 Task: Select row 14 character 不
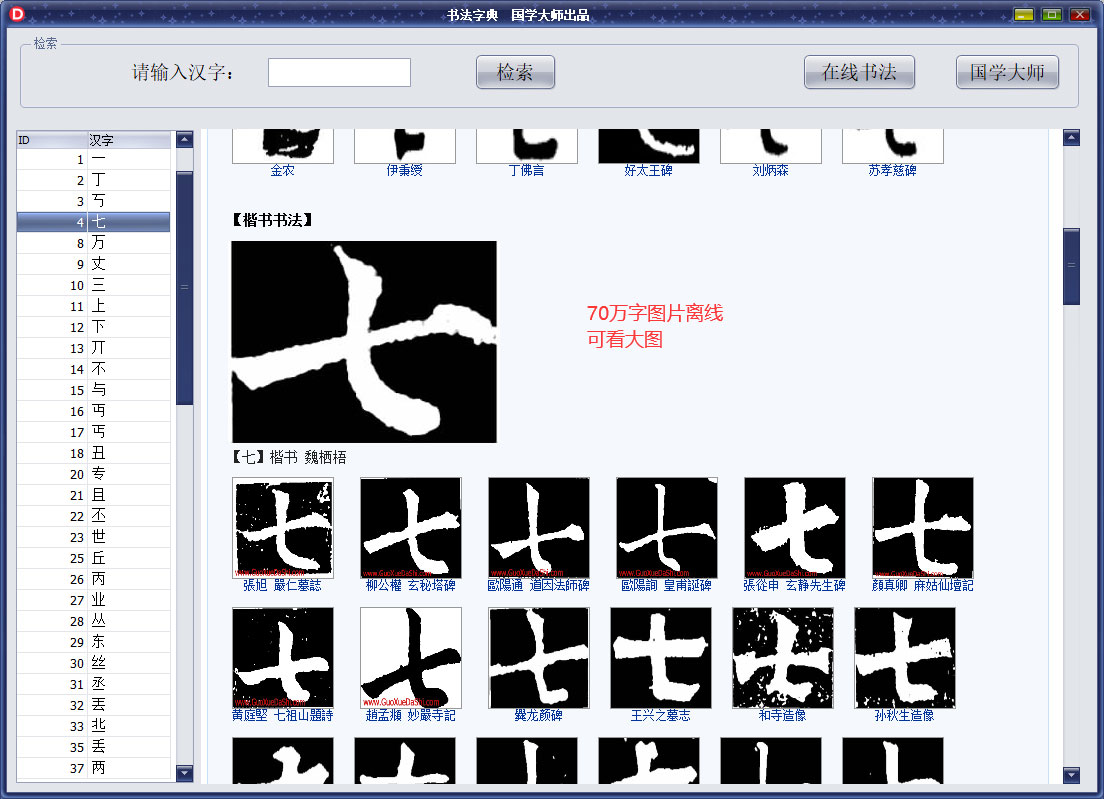(94, 370)
